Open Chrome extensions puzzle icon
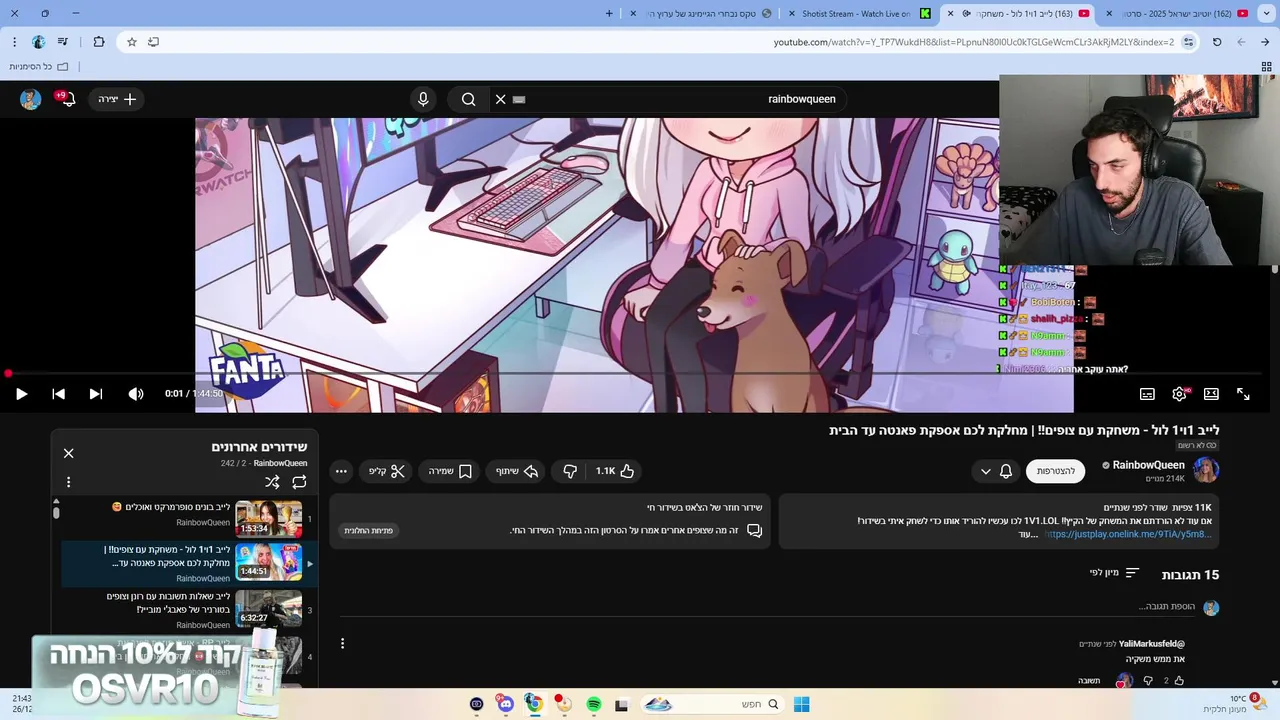1280x720 pixels. click(x=98, y=42)
